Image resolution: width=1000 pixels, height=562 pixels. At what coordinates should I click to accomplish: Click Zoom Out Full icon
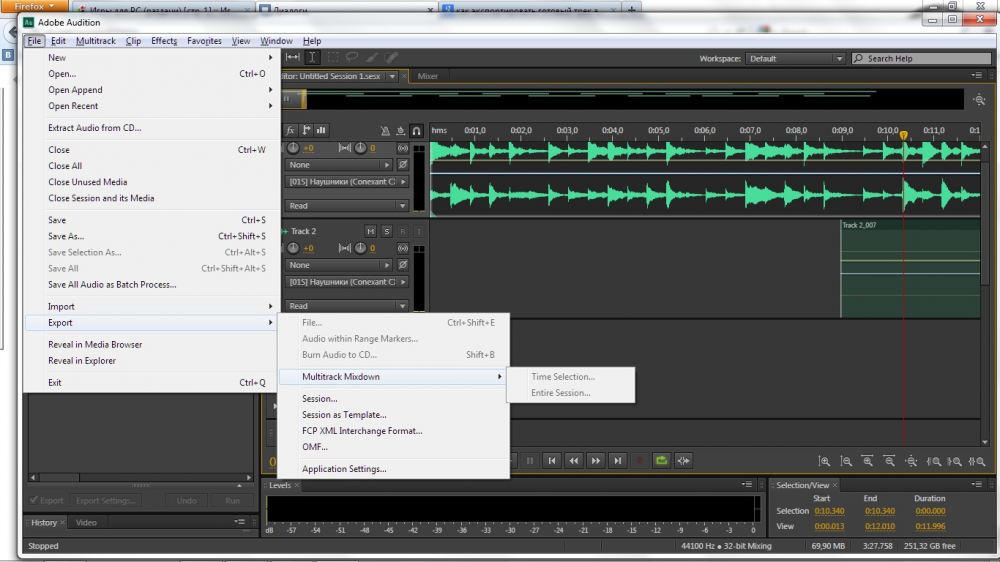[911, 461]
